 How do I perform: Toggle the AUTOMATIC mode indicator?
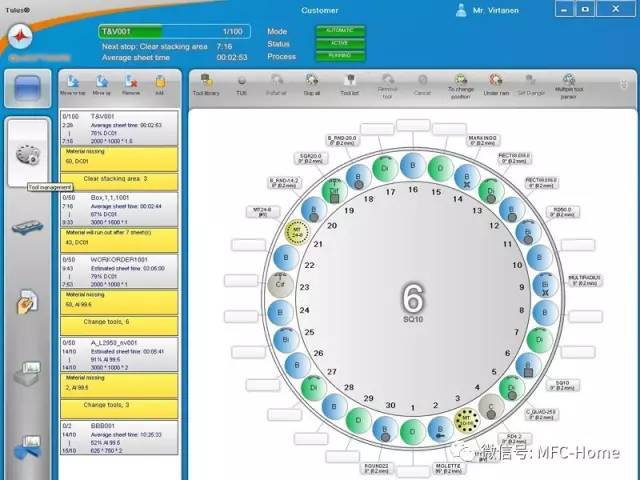point(340,31)
